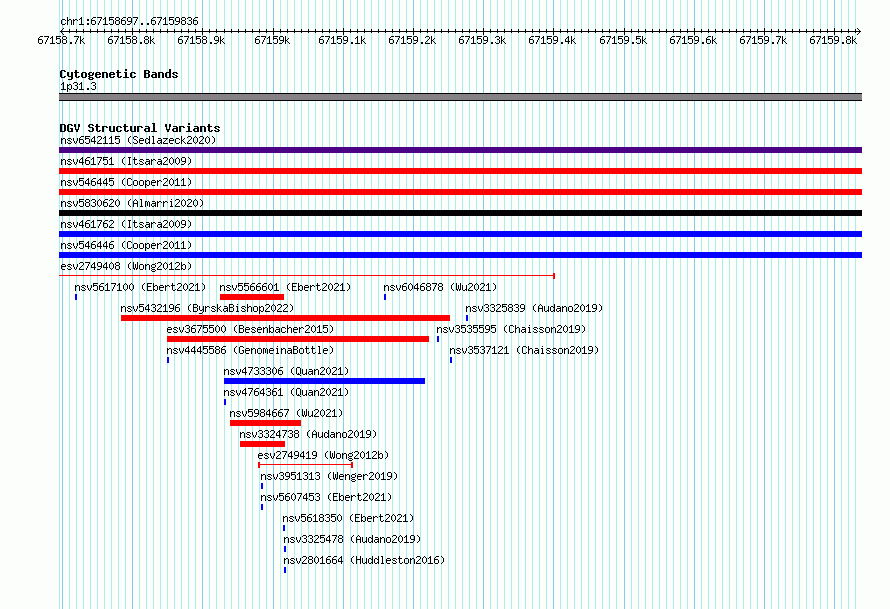Image resolution: width=890 pixels, height=609 pixels.
Task: Click the chr1:67158697..67159836 coordinate label
Action: (129, 21)
